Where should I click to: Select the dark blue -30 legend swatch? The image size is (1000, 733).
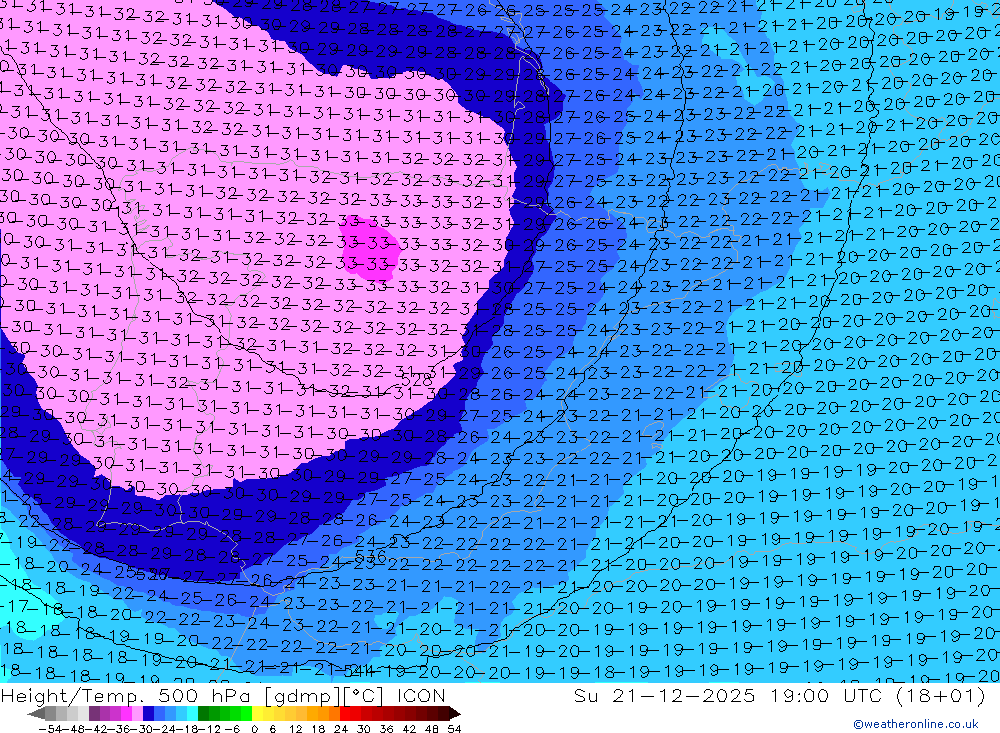click(x=149, y=713)
